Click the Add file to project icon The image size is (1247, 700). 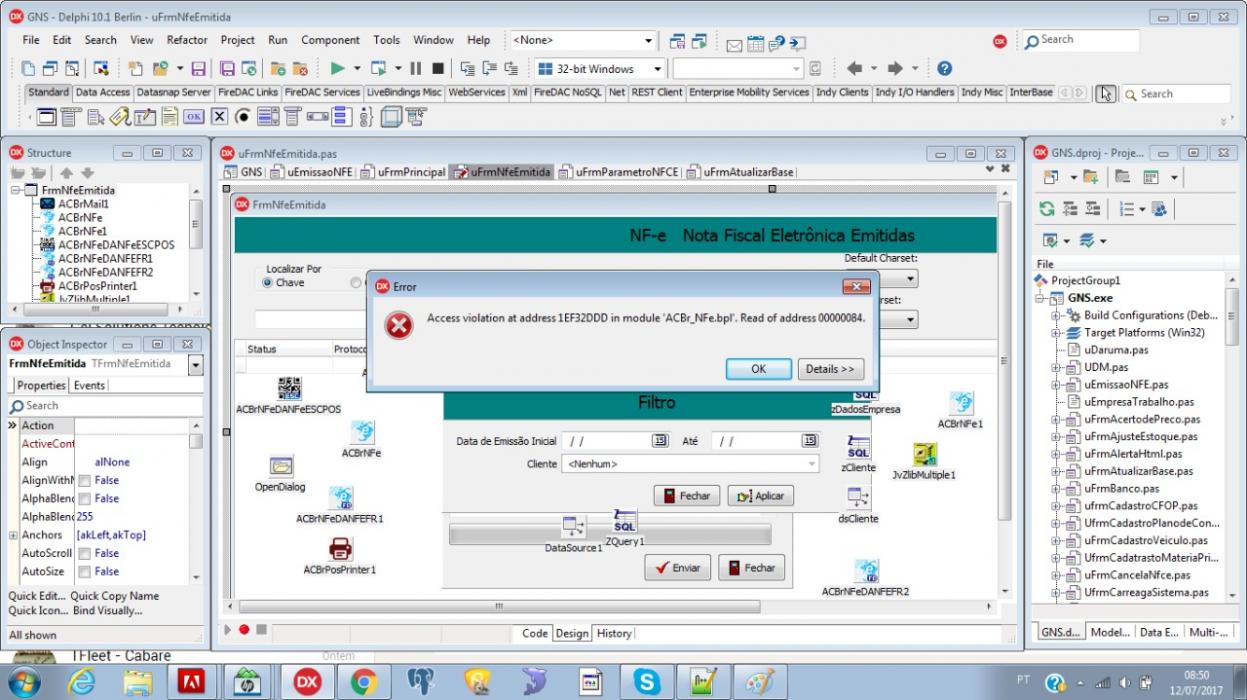(x=1091, y=177)
